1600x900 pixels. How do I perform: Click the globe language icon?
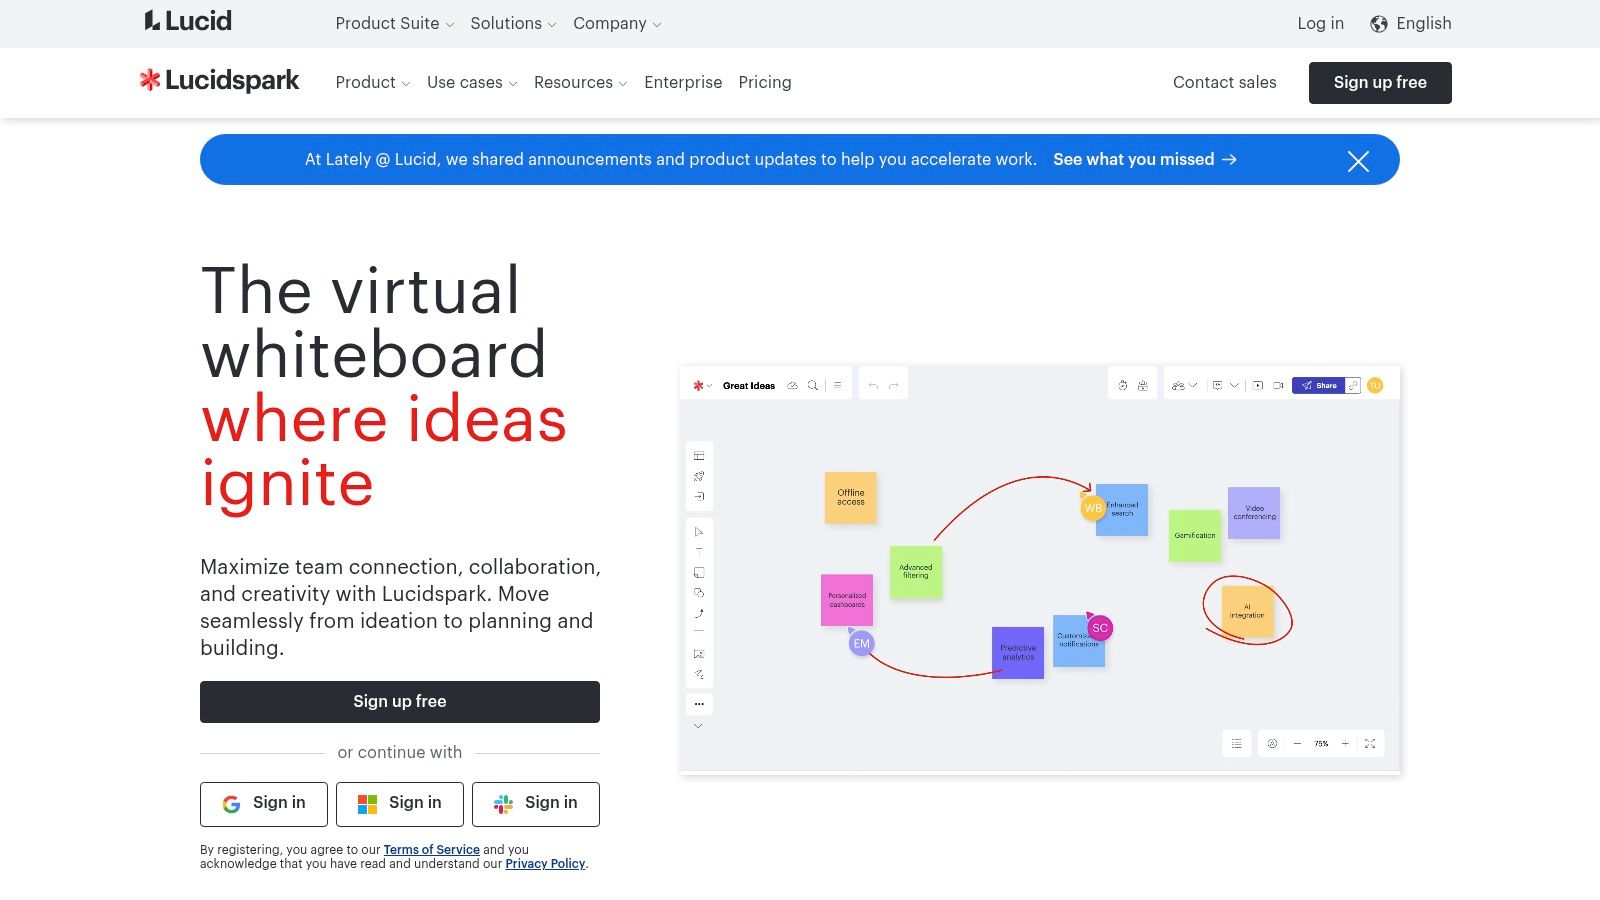tap(1379, 24)
